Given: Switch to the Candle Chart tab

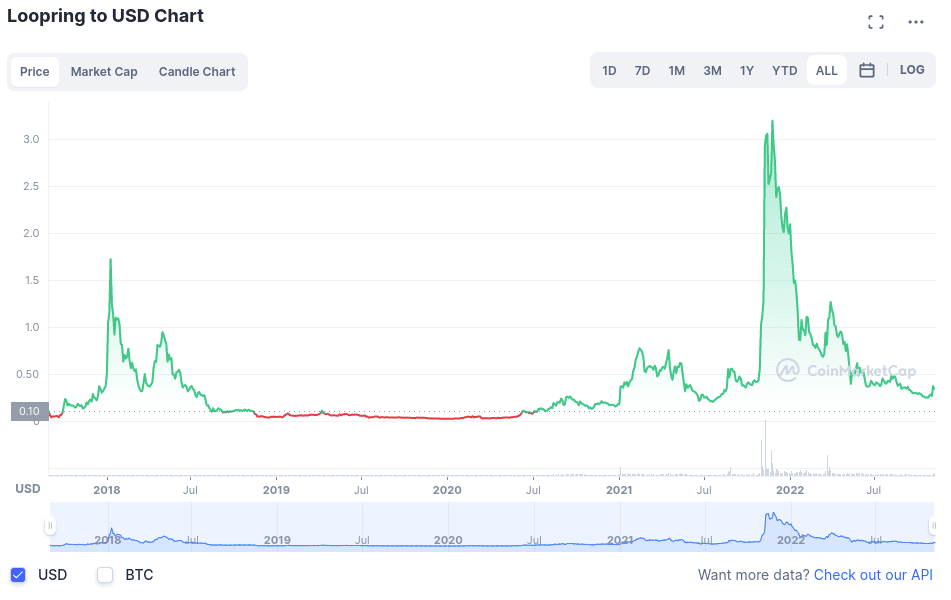Looking at the screenshot, I should pos(197,72).
